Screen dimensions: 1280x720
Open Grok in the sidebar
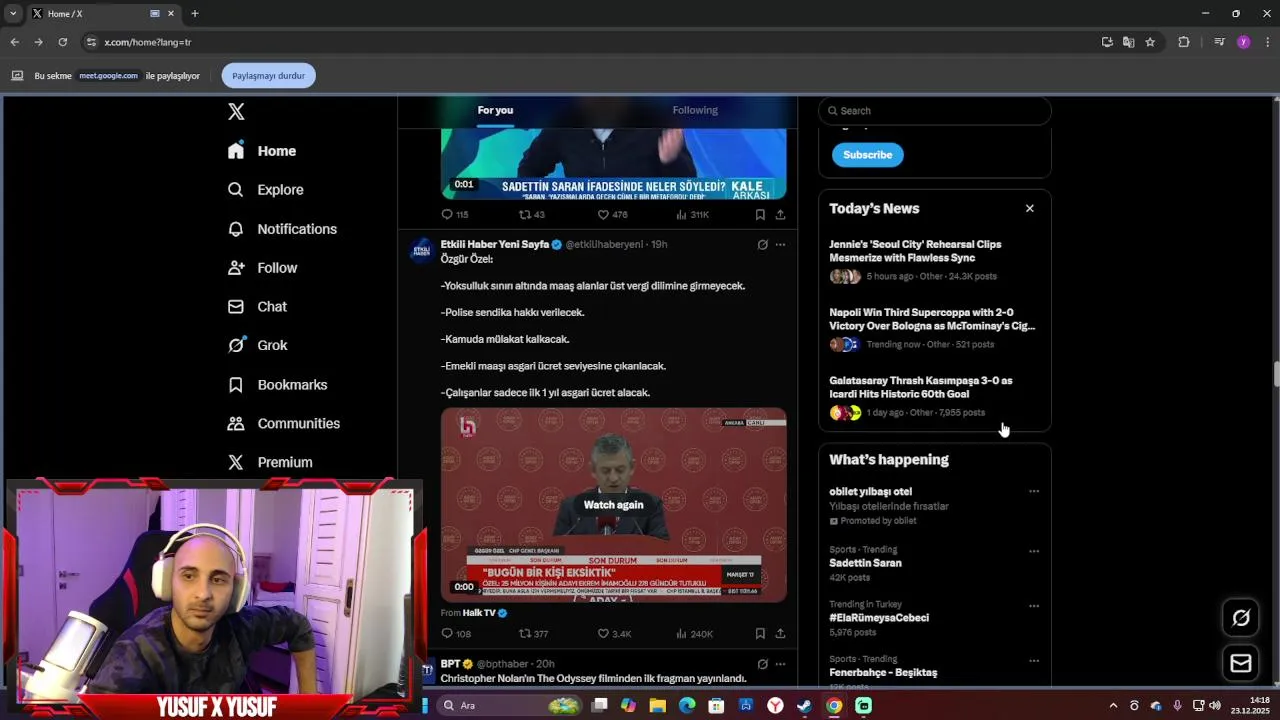pos(257,345)
